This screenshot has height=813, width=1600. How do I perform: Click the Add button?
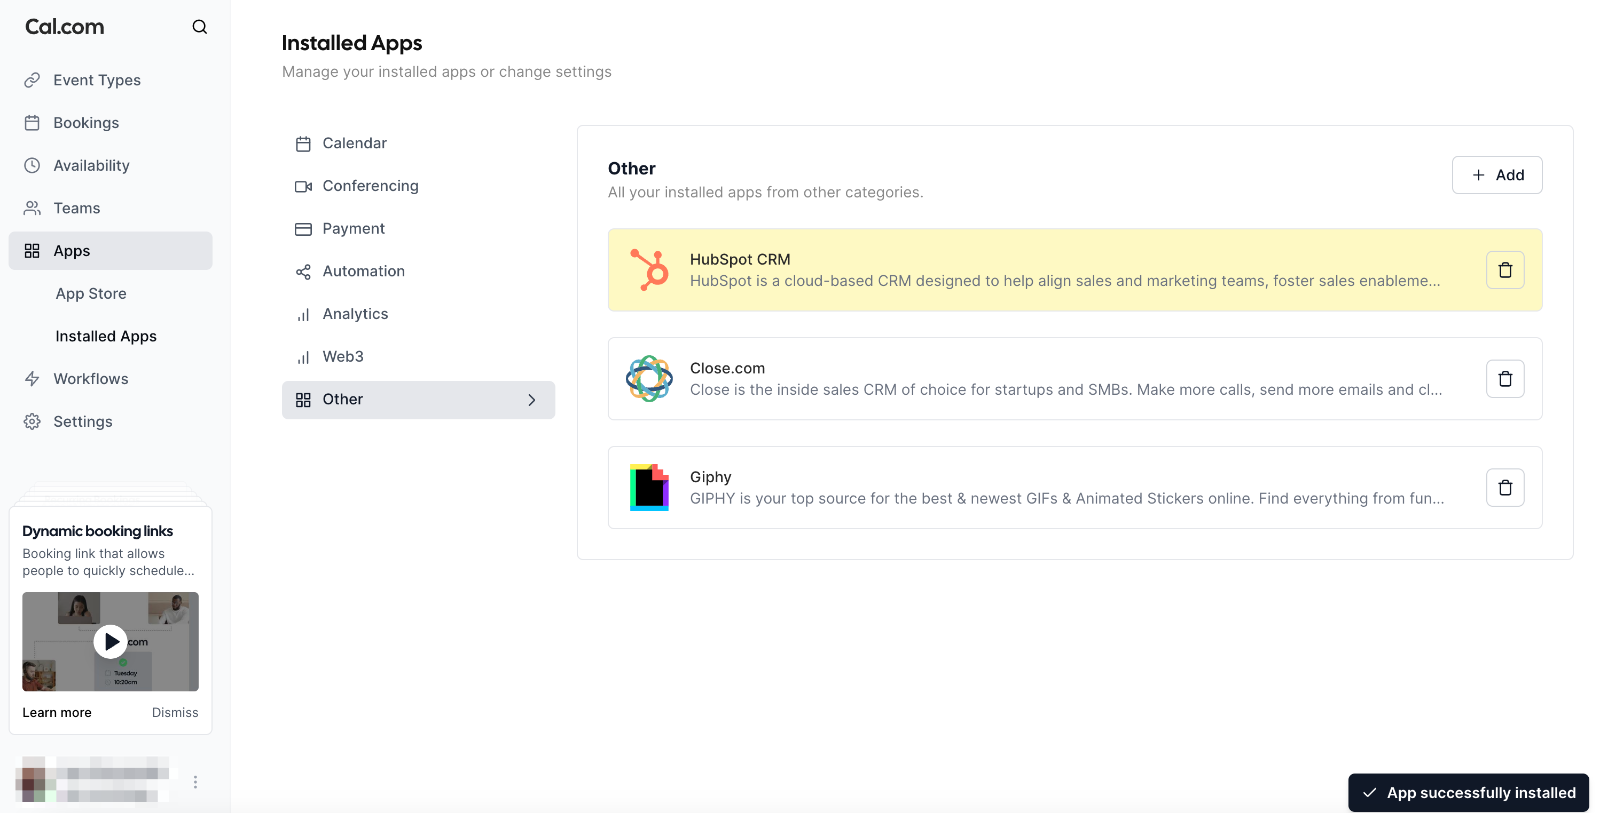[x=1497, y=175]
